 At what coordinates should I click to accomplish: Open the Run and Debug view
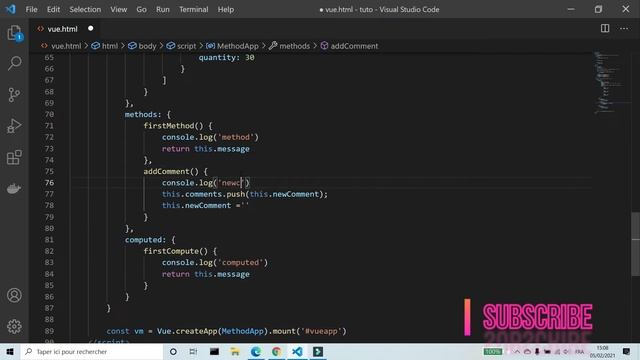14,126
